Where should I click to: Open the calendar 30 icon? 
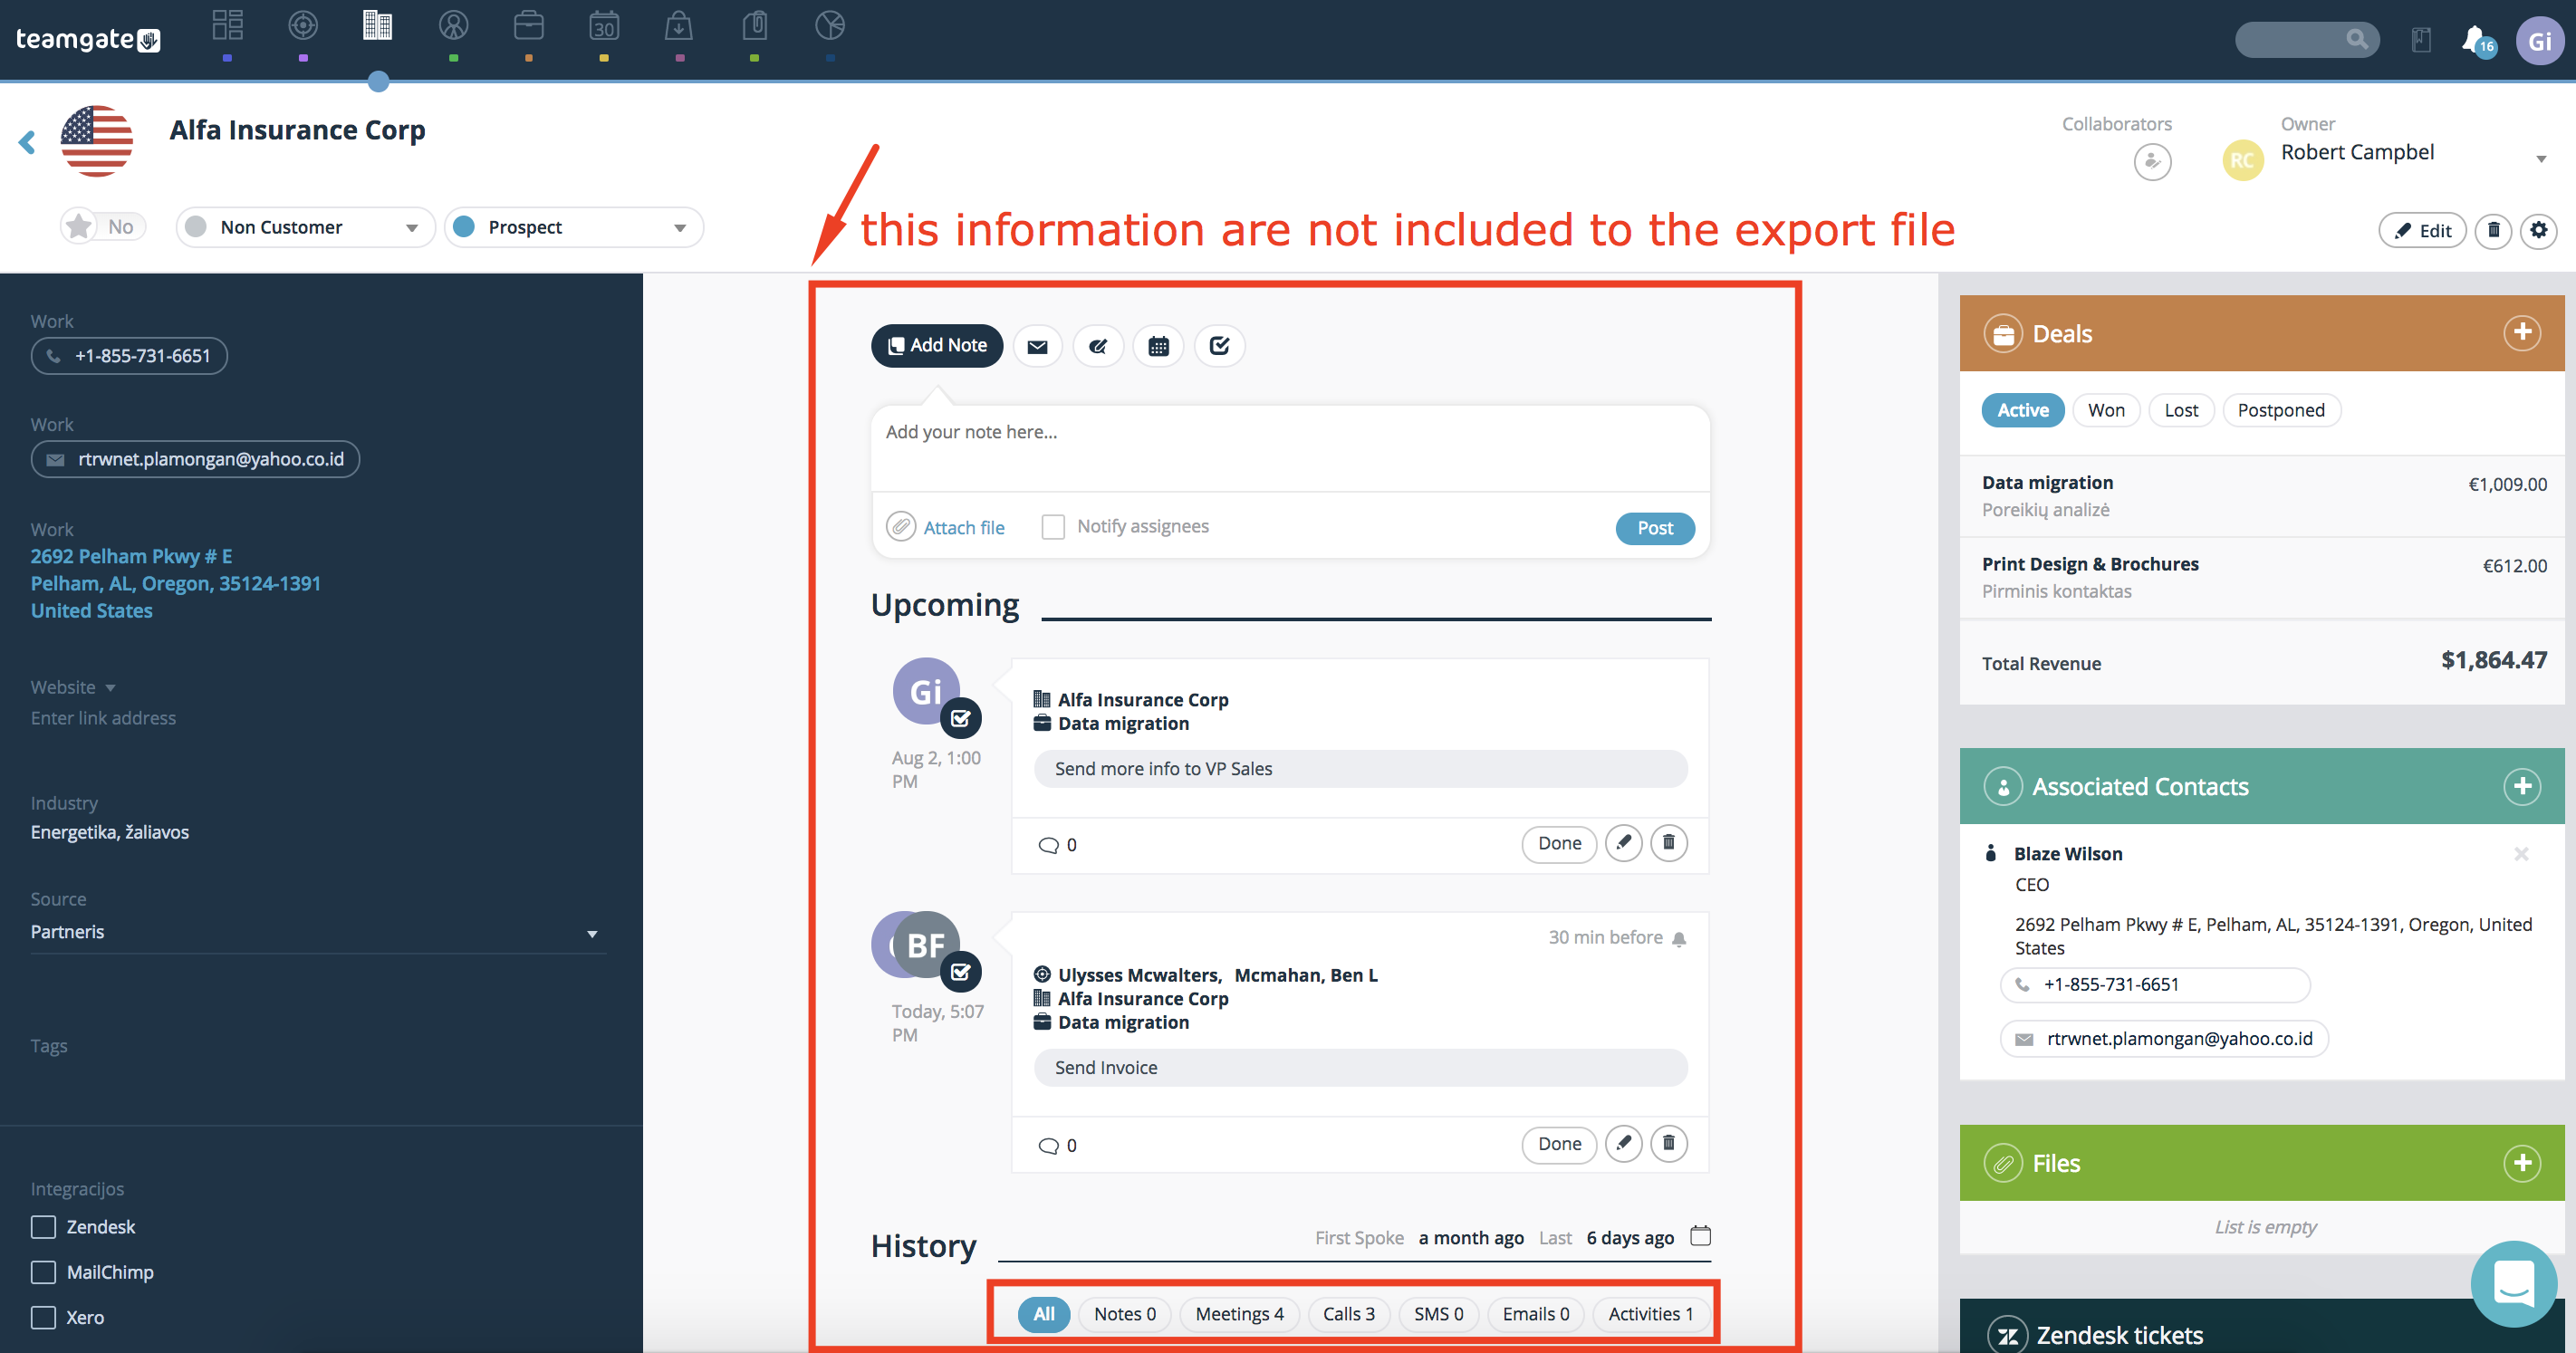(x=604, y=25)
